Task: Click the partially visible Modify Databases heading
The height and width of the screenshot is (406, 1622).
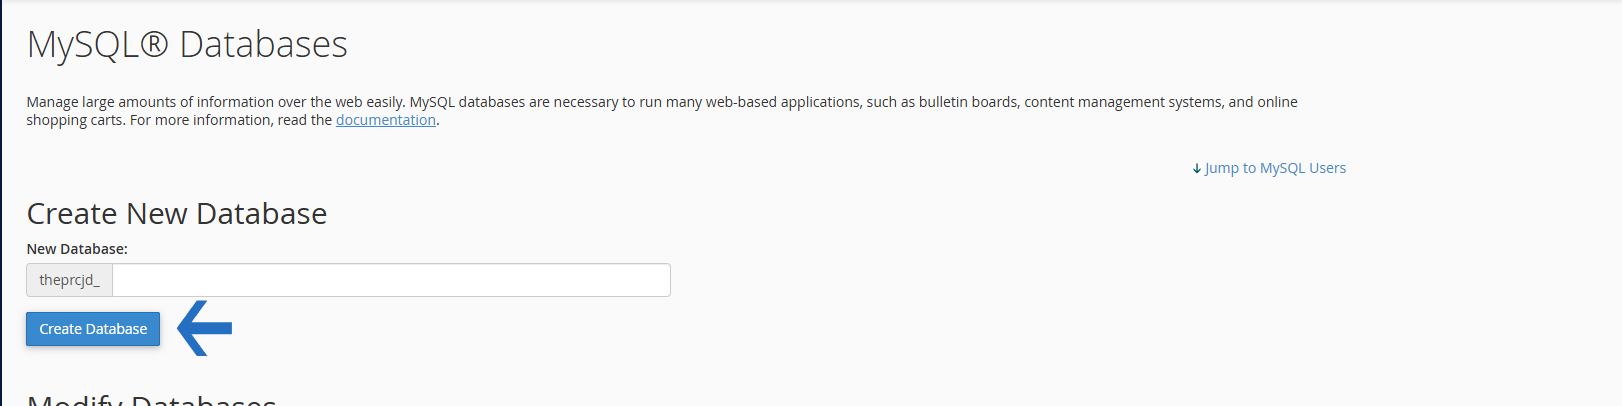Action: point(151,399)
